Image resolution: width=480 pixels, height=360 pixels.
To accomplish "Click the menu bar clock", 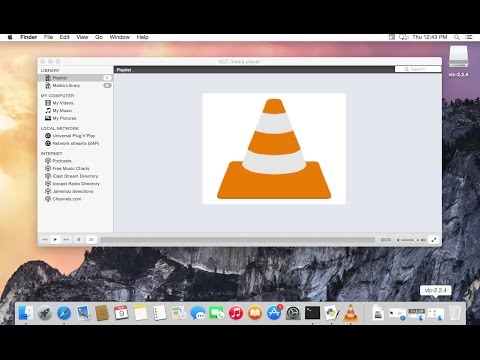I will point(430,37).
